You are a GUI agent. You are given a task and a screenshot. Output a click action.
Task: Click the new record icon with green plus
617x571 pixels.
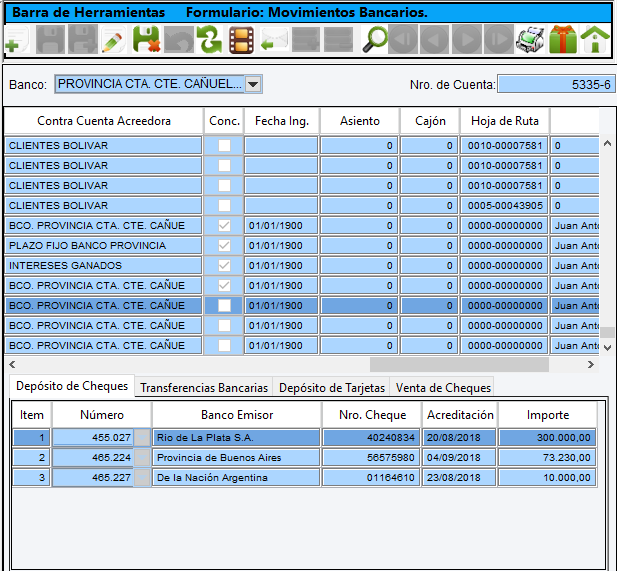(17, 40)
